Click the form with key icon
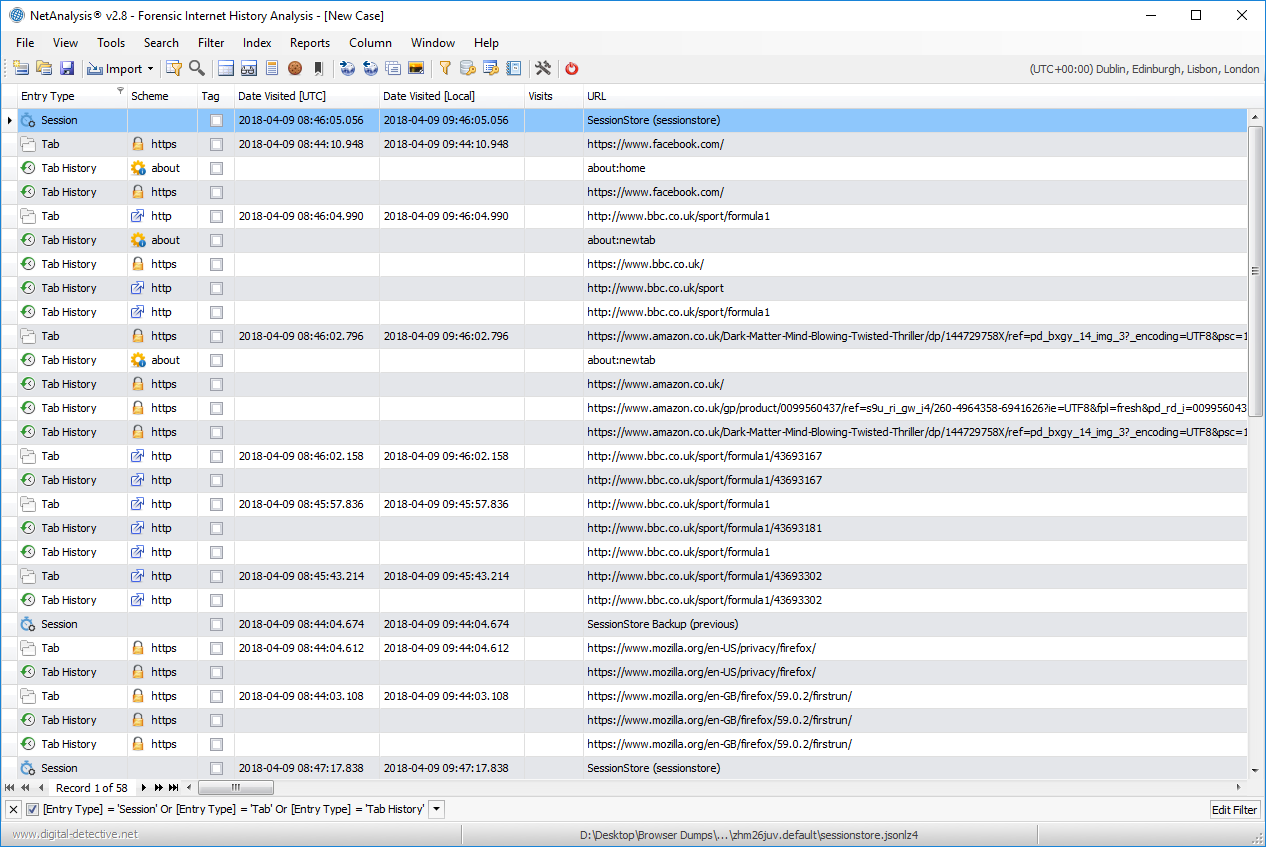1266x847 pixels. click(491, 69)
